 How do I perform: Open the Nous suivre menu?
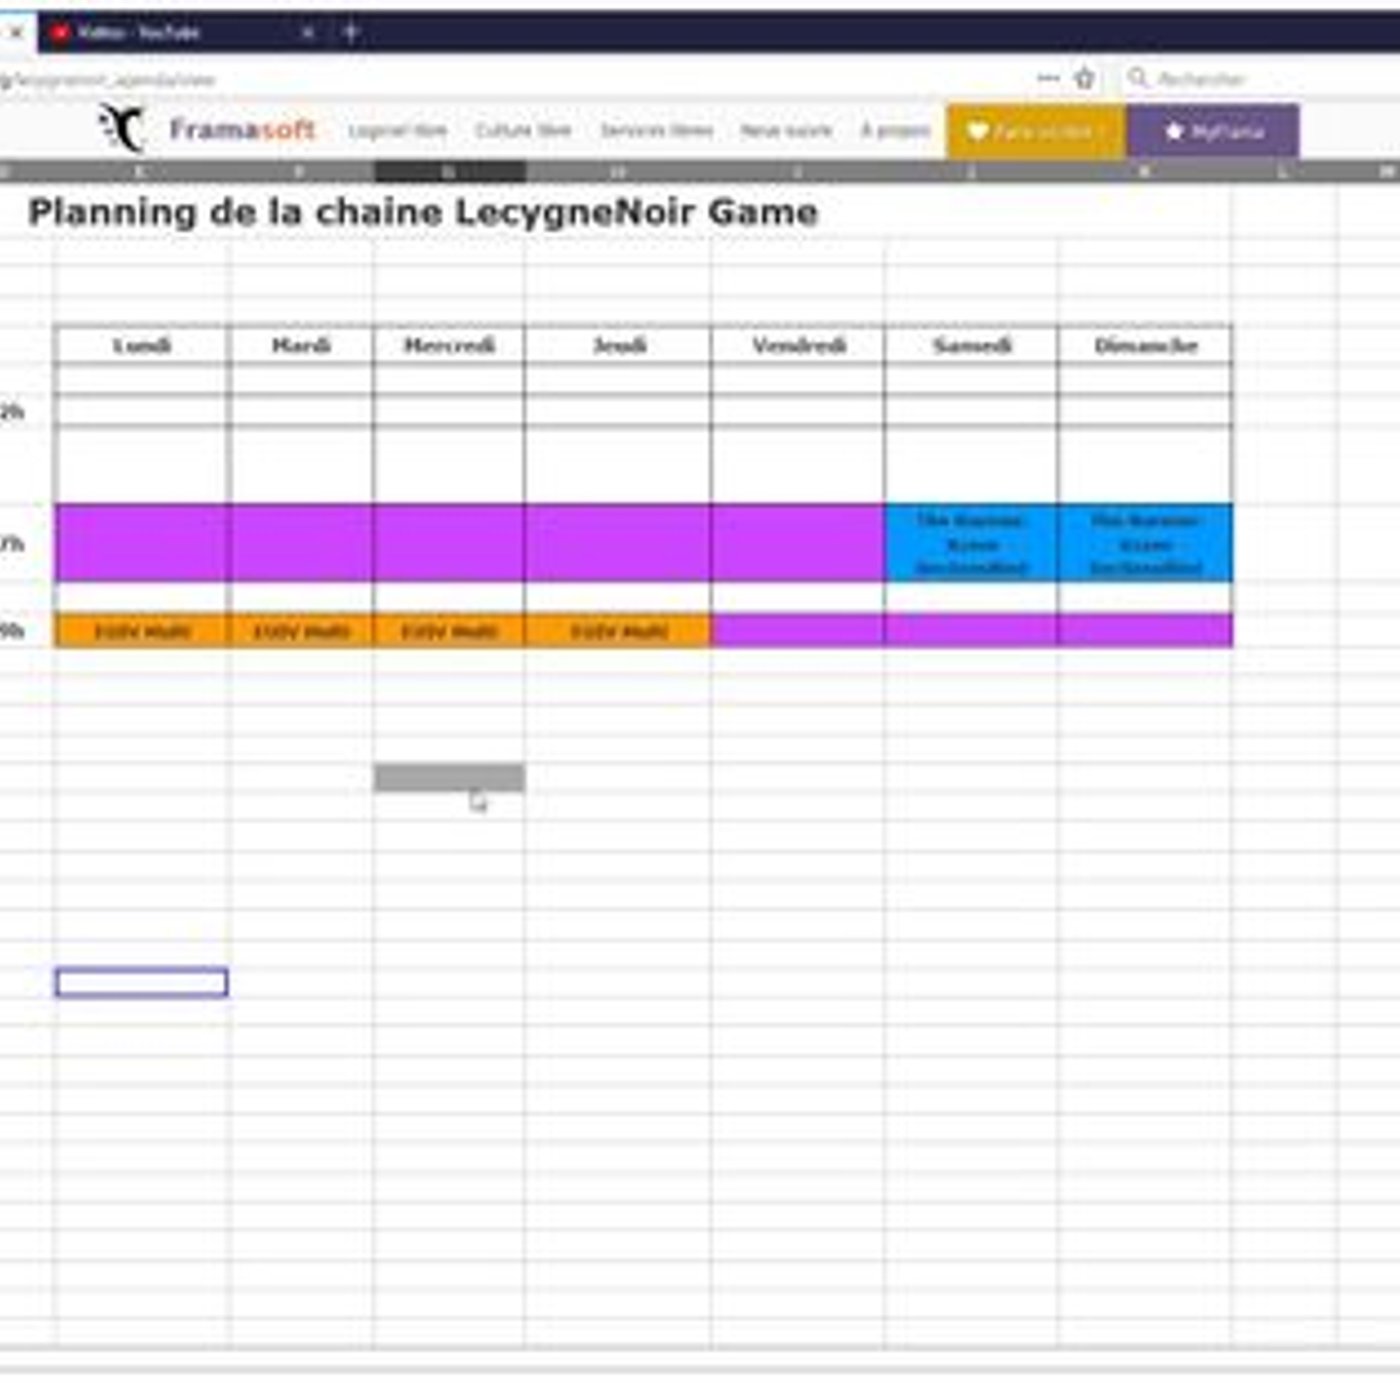[x=786, y=131]
